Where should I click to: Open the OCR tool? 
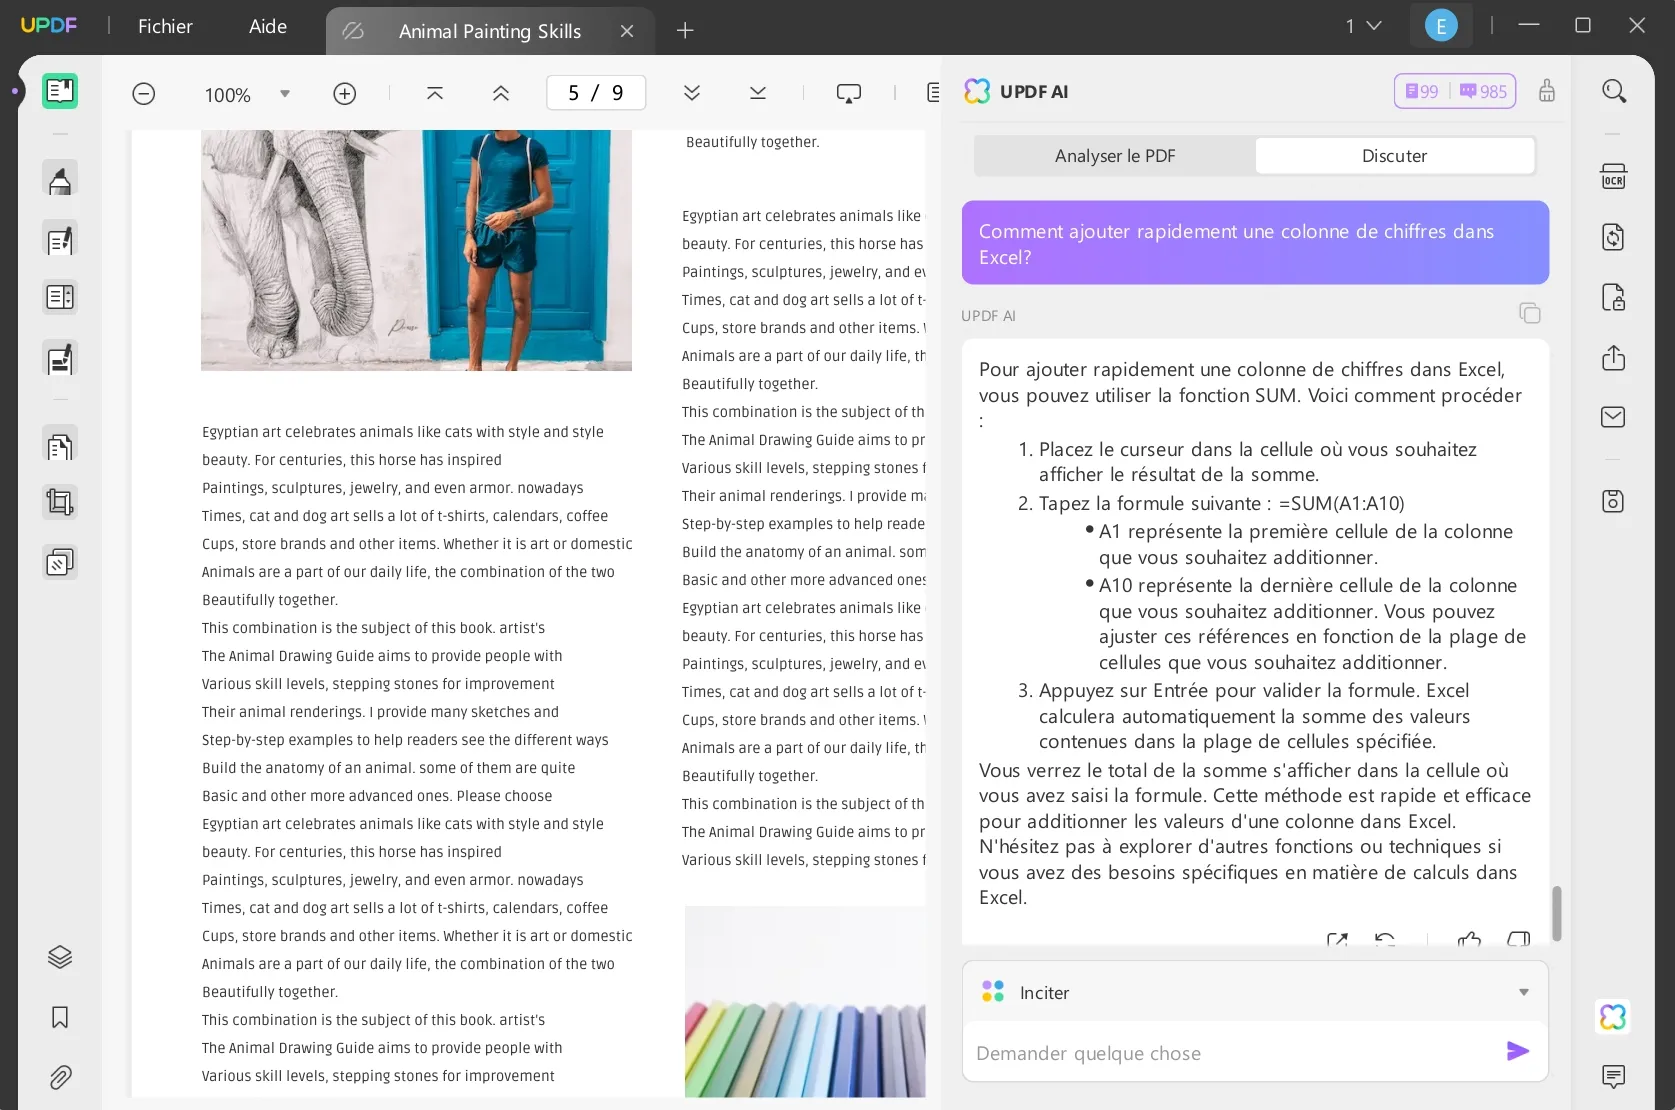pyautogui.click(x=1613, y=175)
